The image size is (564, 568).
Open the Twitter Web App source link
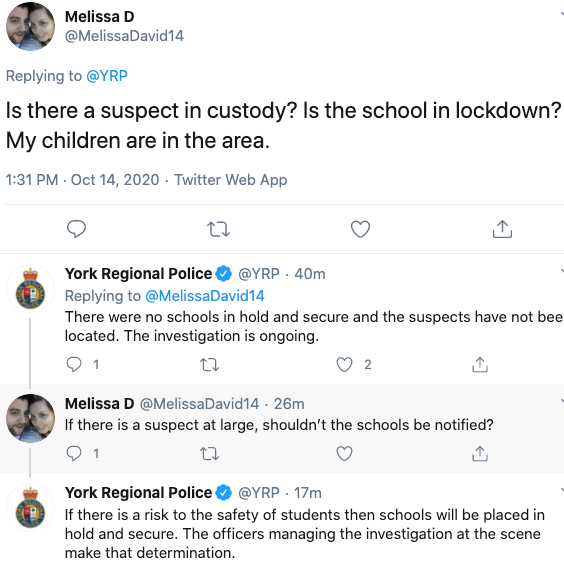coord(231,180)
